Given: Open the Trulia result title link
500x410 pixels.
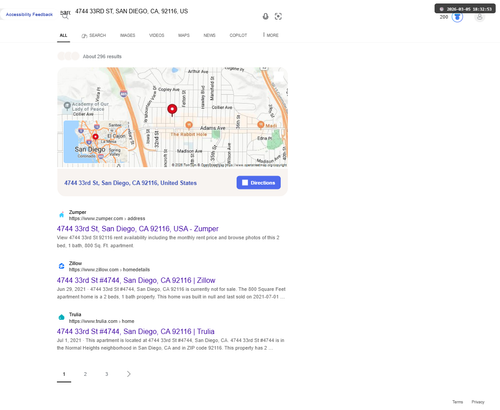Looking at the screenshot, I should 136,332.
